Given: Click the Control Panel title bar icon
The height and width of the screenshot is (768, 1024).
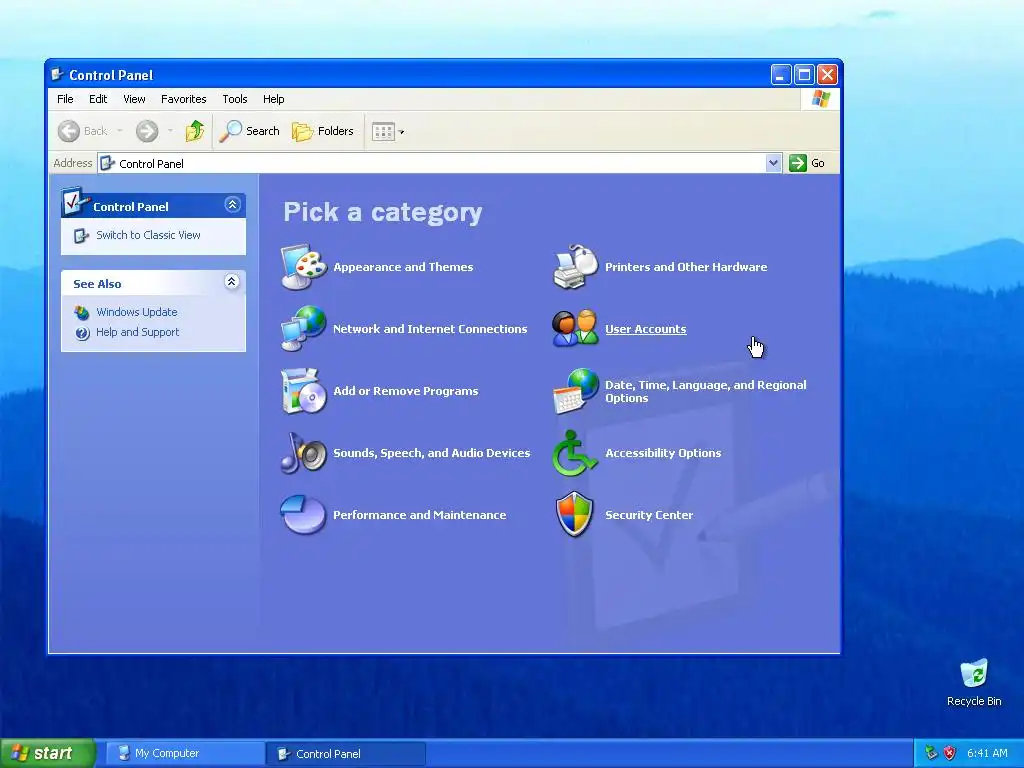Looking at the screenshot, I should point(57,74).
